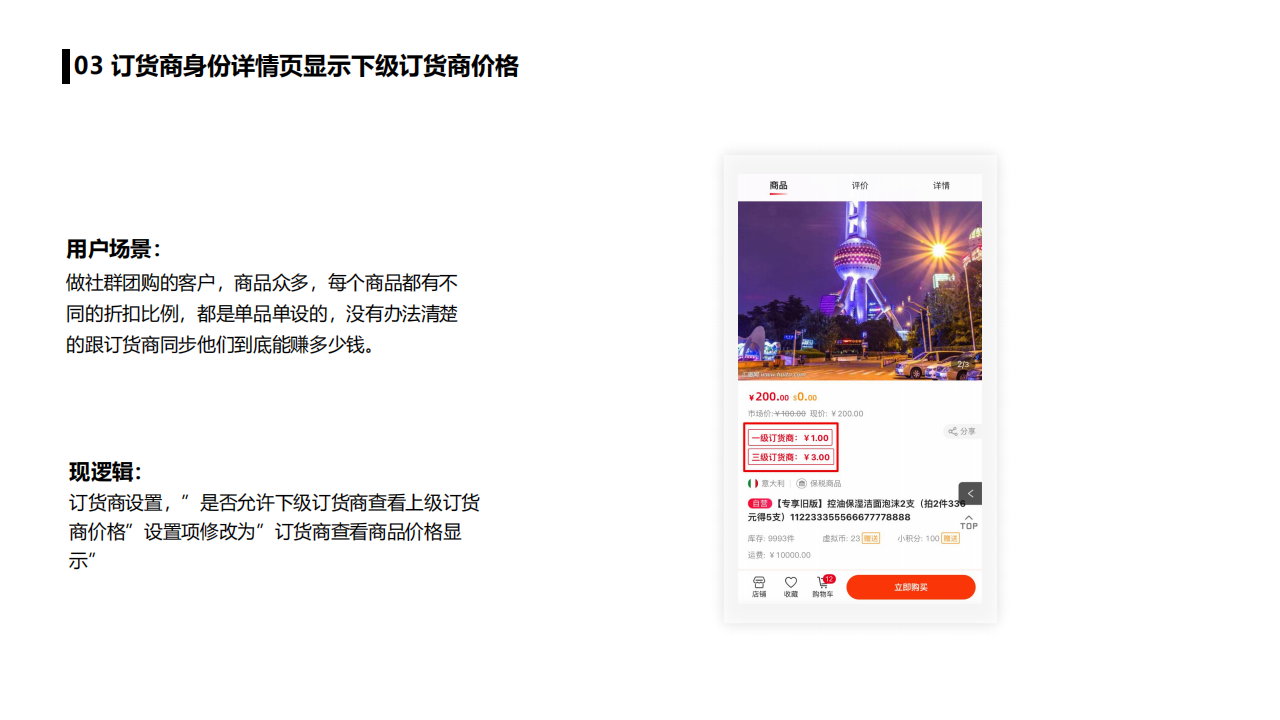This screenshot has height=720, width=1280.
Task: Click the slide heading 03 订货商身份详情页
Action: (x=296, y=66)
